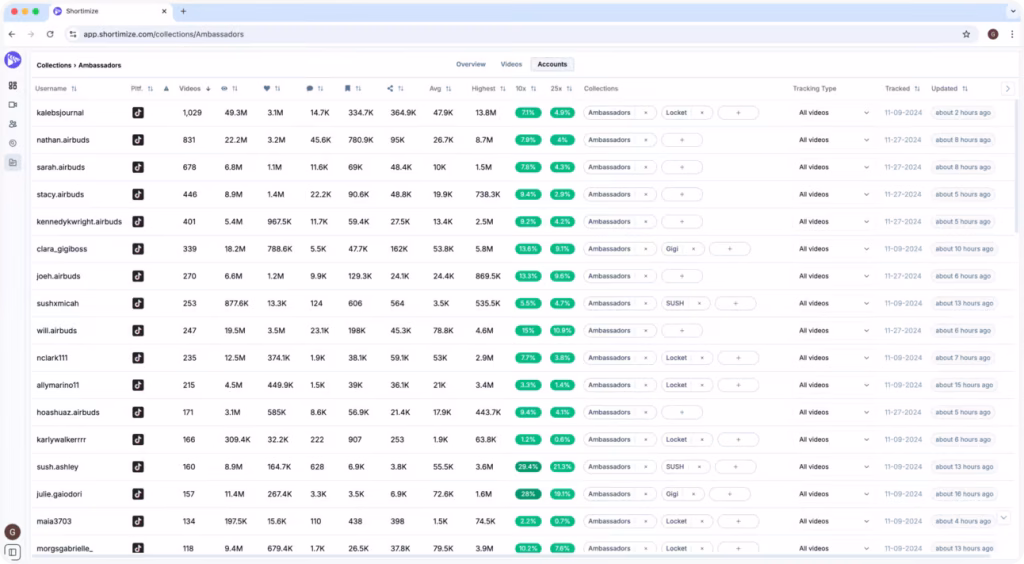Add a collection to sarah.airbuds with plus button

(x=682, y=167)
